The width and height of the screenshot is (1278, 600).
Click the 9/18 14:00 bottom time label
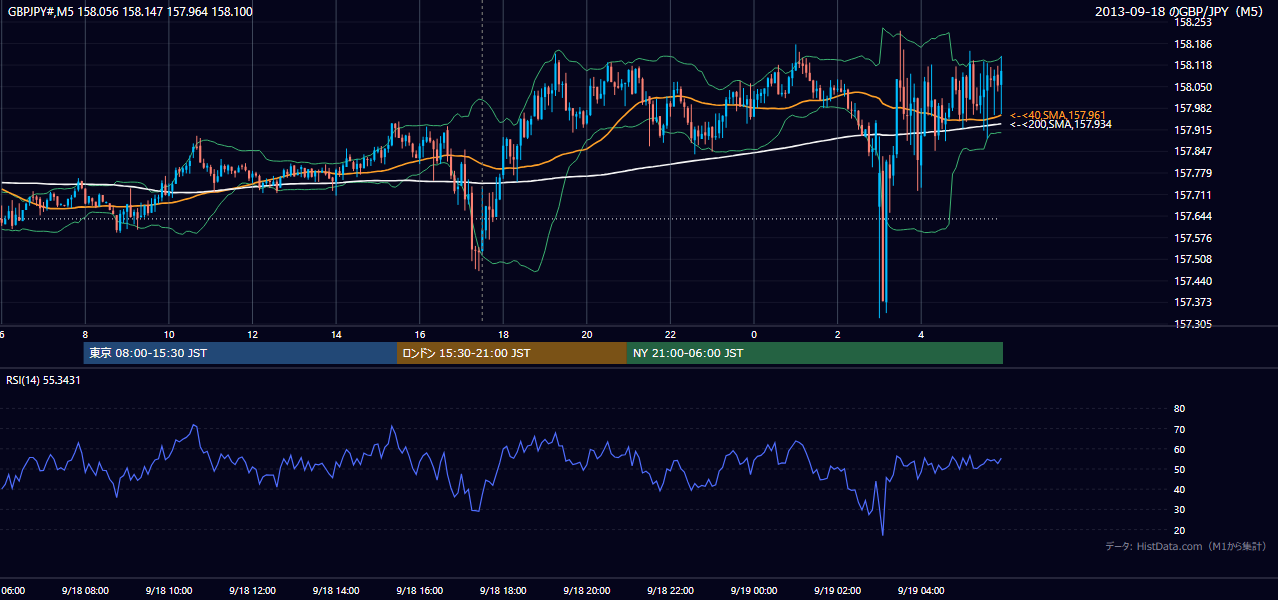pos(335,591)
